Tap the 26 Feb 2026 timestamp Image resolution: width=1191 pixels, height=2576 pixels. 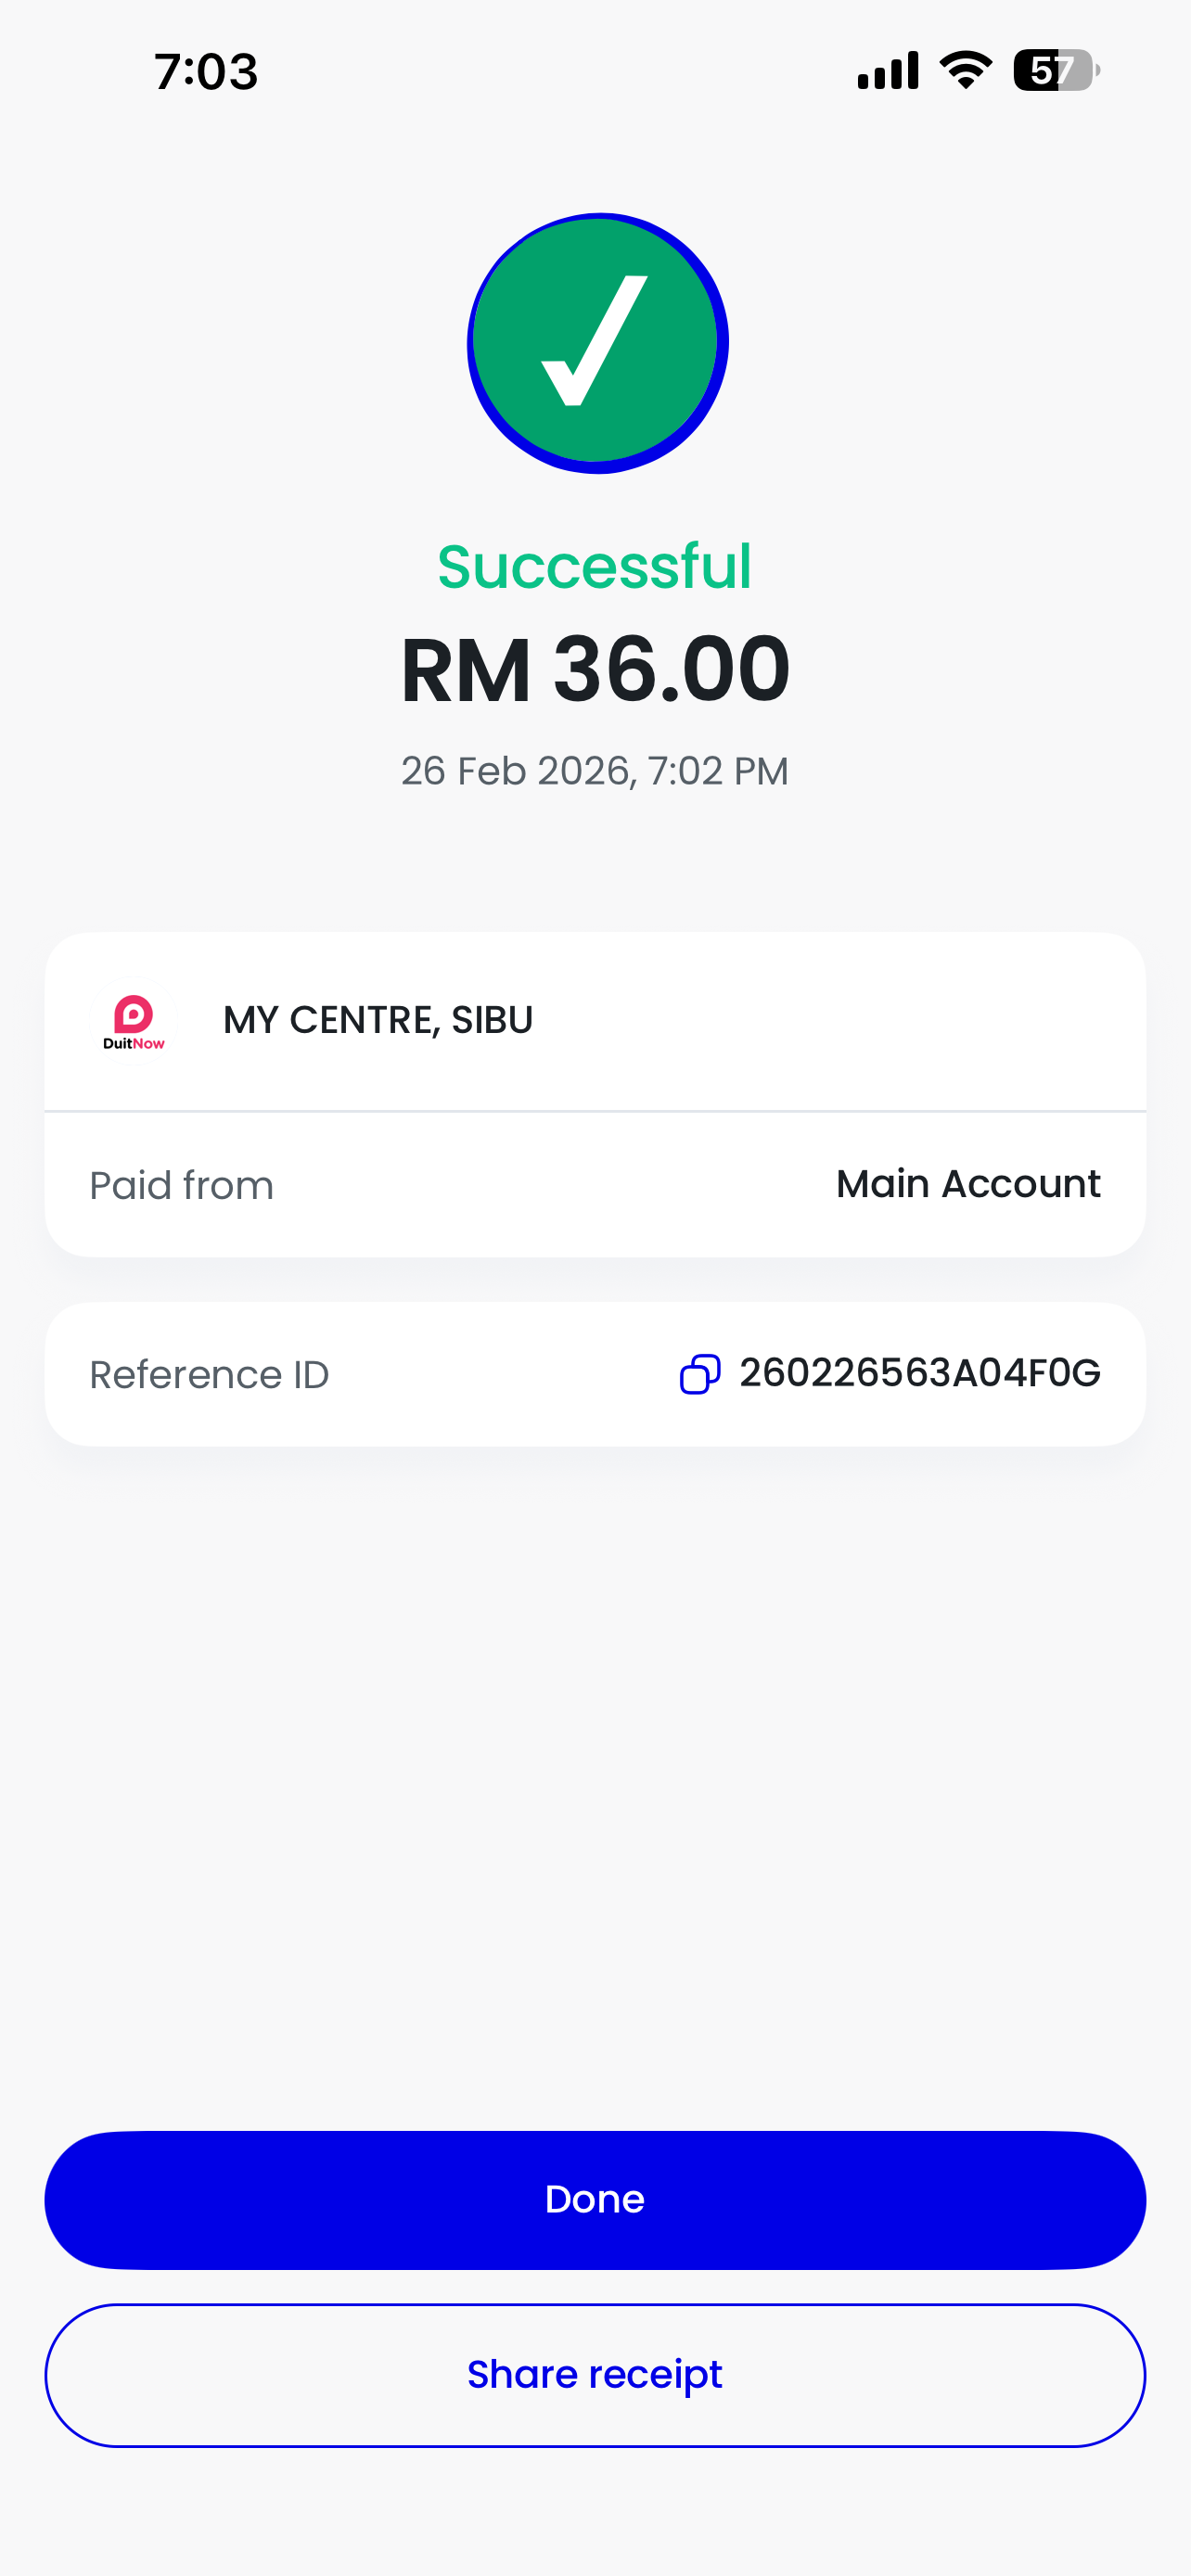click(x=595, y=771)
